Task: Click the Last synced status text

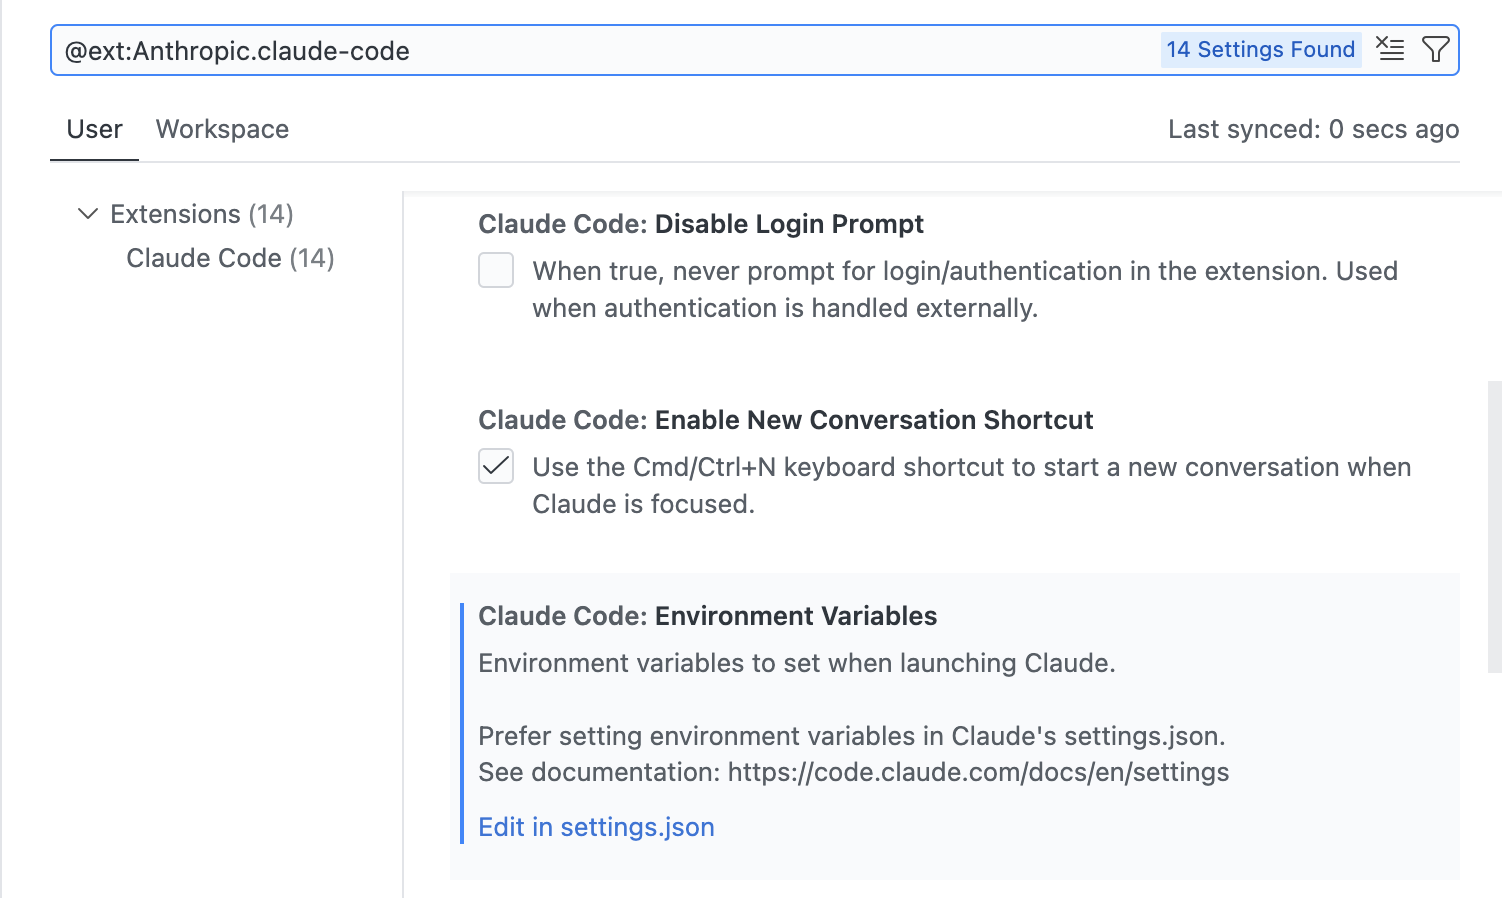Action: [1313, 129]
